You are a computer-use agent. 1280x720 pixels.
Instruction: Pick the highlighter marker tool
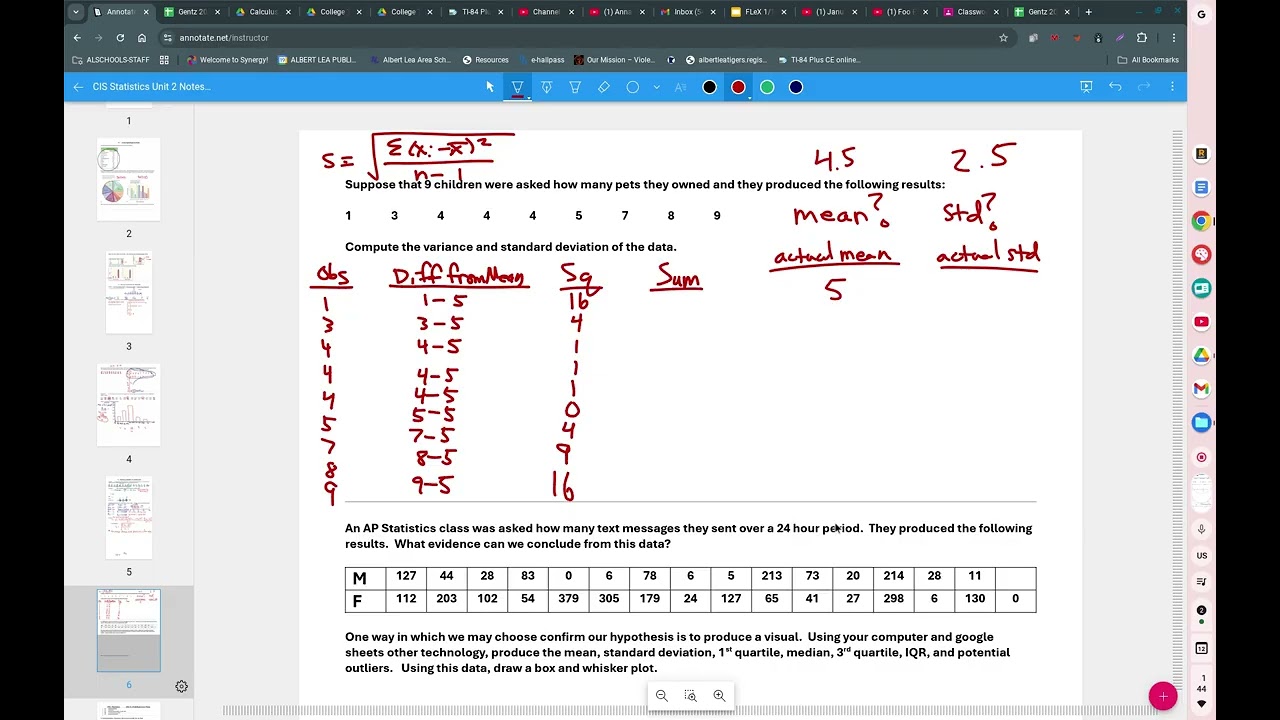(575, 87)
